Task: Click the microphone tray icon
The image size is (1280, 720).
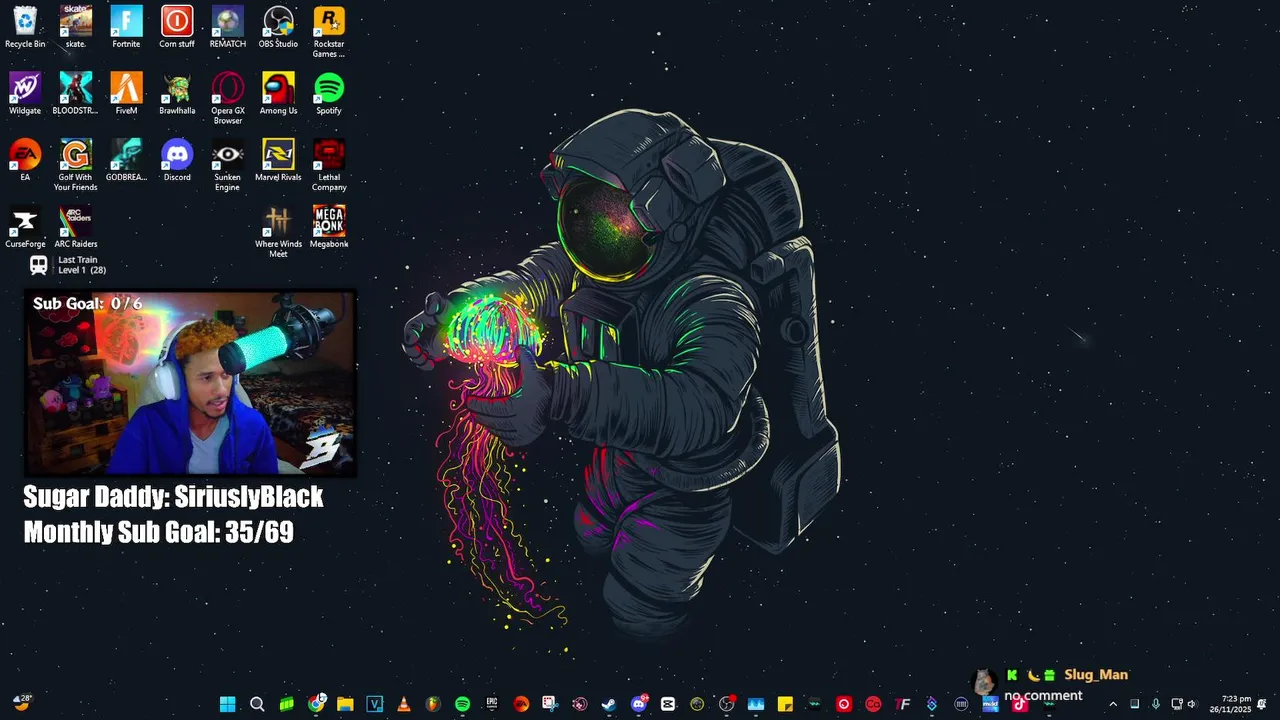Action: click(1156, 704)
